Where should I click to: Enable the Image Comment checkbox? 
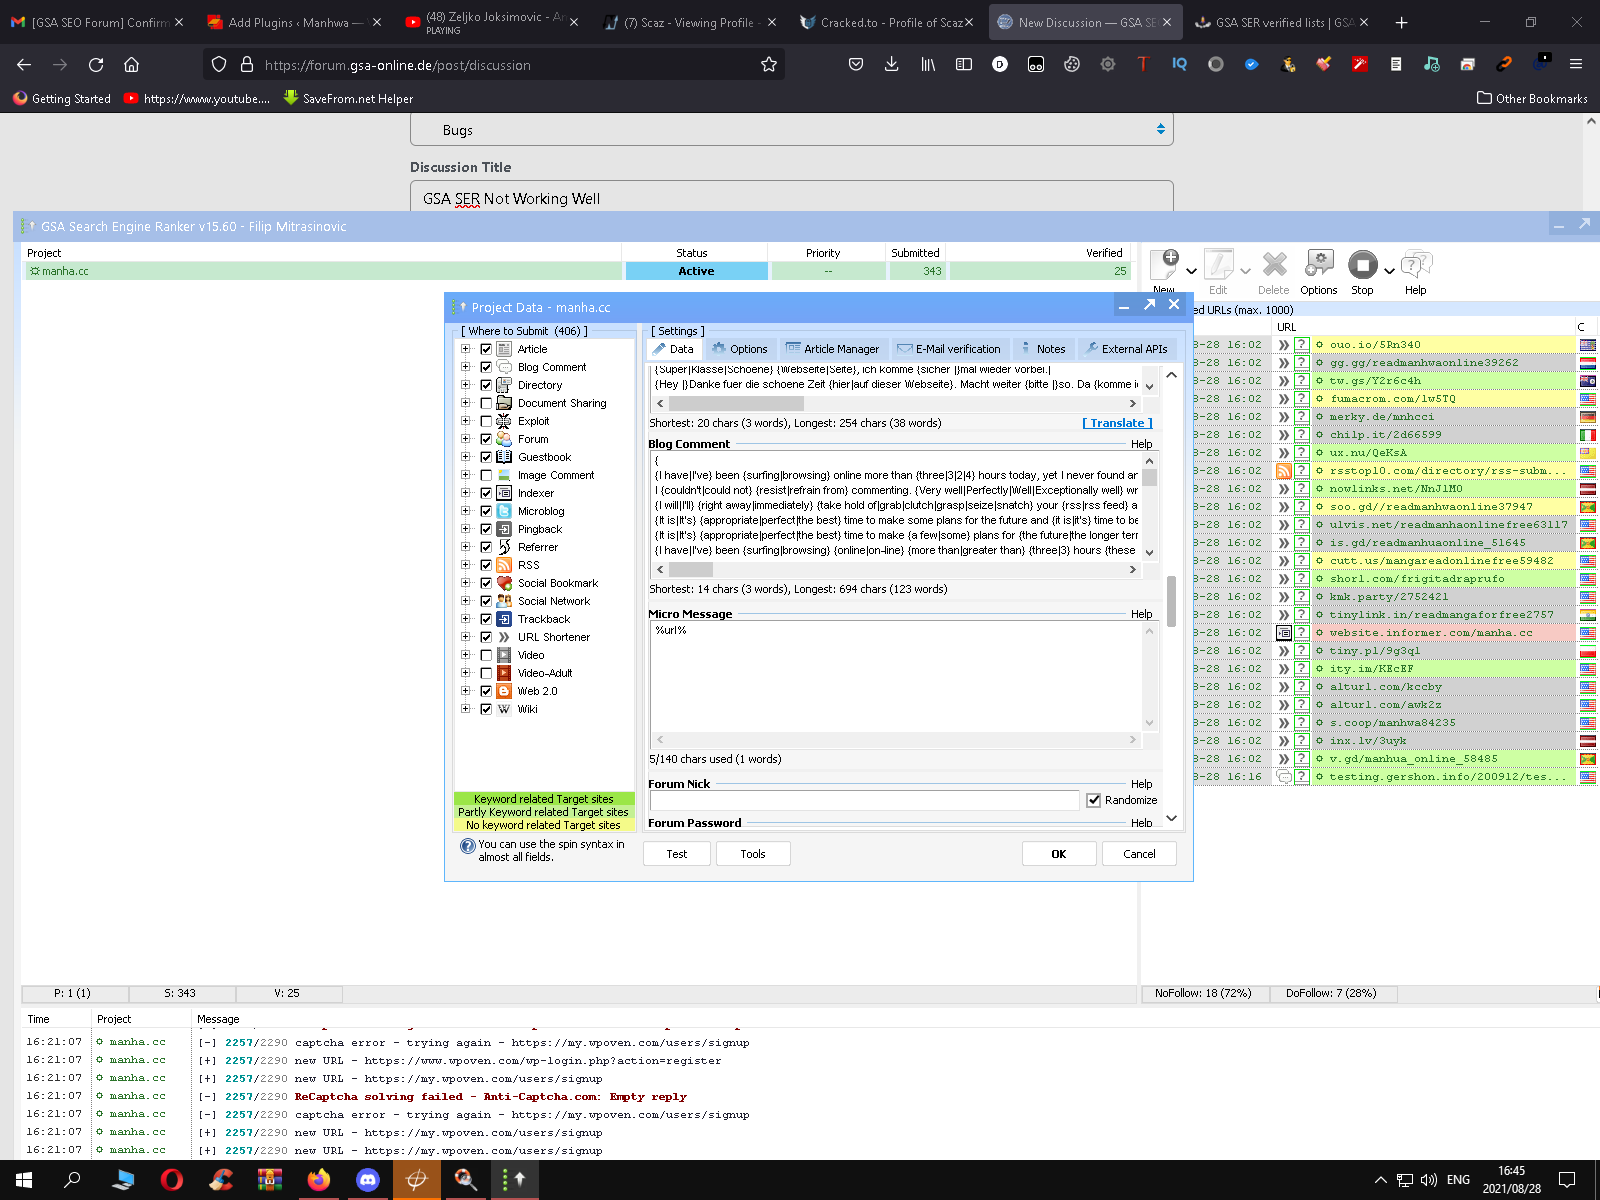(x=486, y=475)
